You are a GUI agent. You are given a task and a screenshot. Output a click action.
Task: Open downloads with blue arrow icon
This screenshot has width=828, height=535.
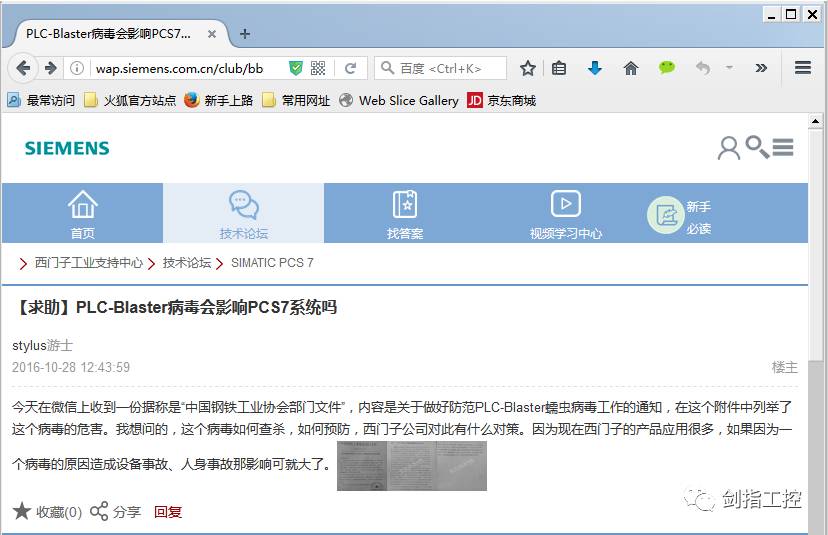(x=595, y=68)
